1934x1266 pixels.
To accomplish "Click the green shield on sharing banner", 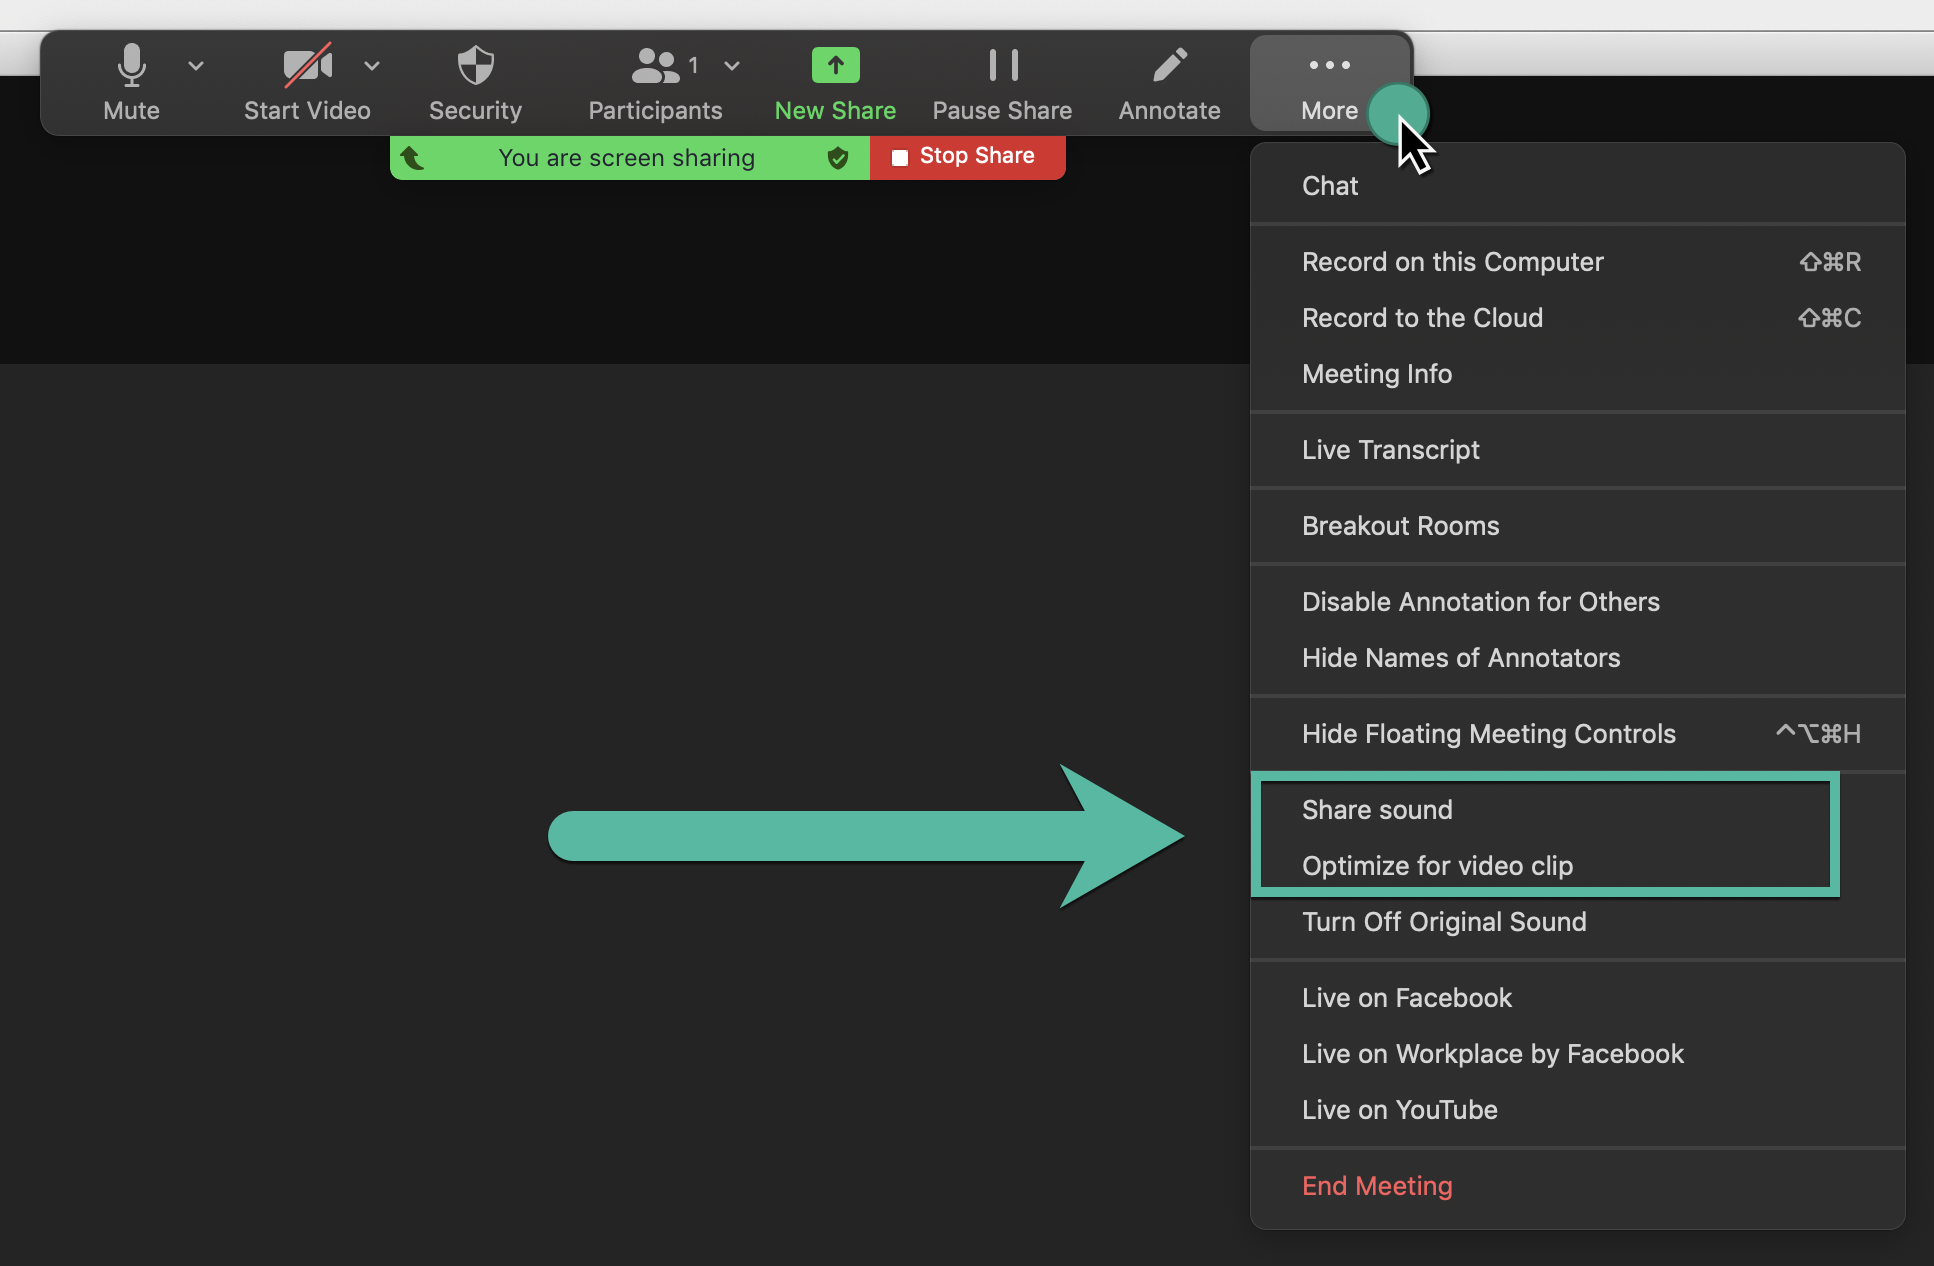I will click(838, 158).
